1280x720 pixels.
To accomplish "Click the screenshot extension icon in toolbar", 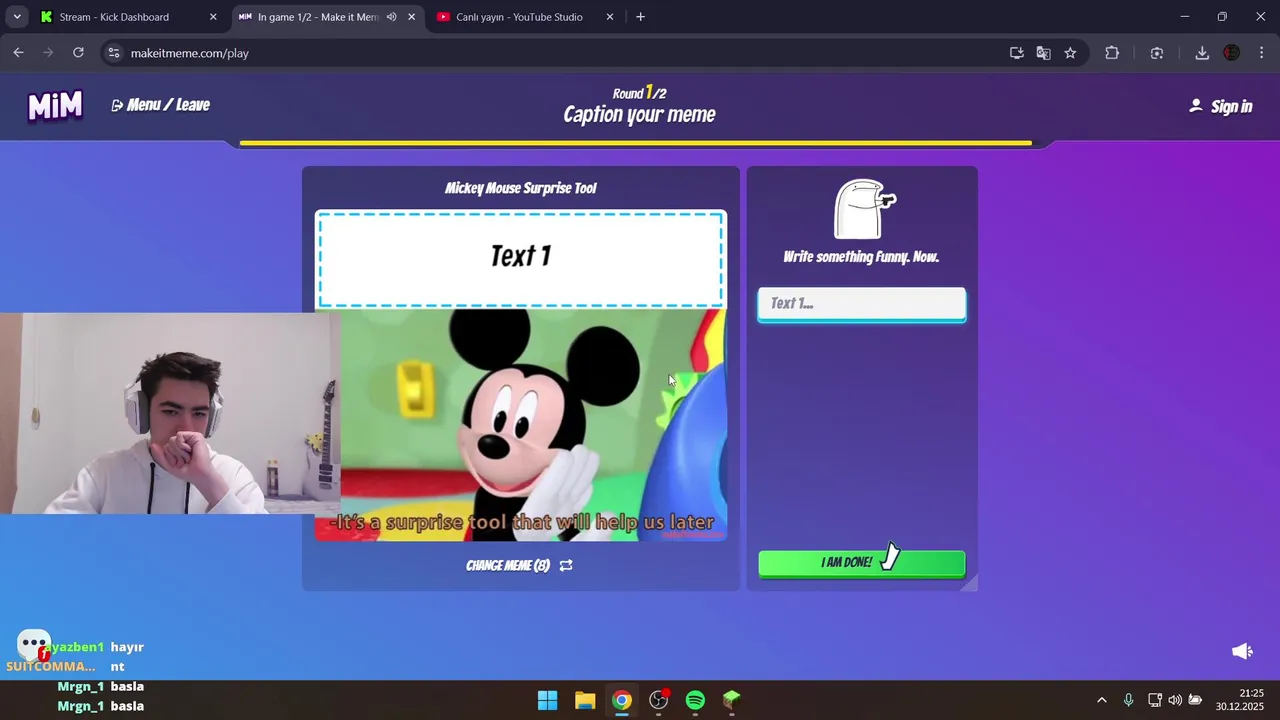I will 1157,53.
